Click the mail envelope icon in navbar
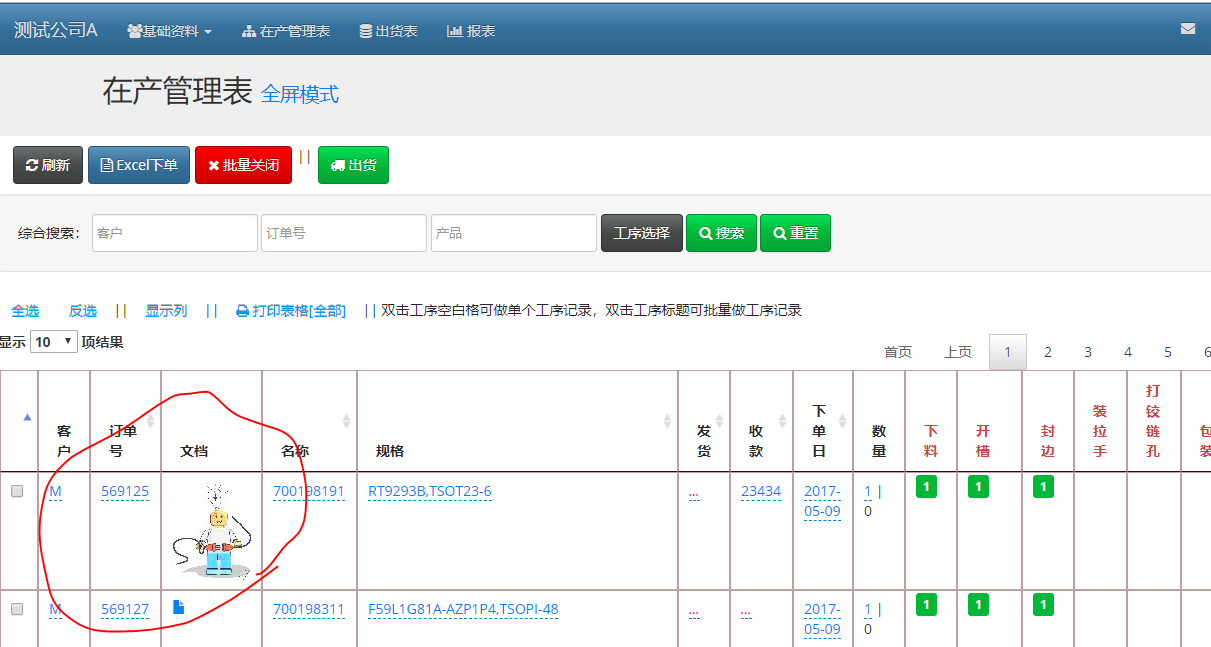 point(1187,29)
